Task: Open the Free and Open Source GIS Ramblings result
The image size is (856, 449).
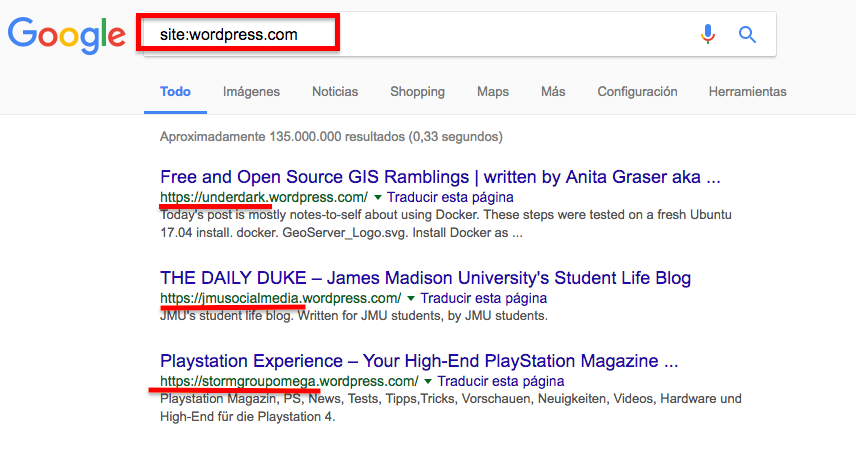Action: coord(440,177)
